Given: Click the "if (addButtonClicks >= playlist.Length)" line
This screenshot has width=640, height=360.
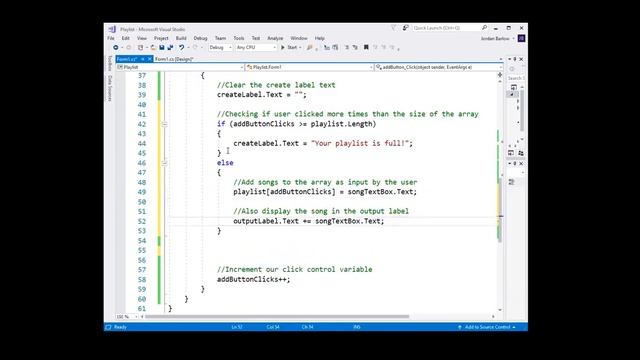Looking at the screenshot, I should [x=296, y=124].
